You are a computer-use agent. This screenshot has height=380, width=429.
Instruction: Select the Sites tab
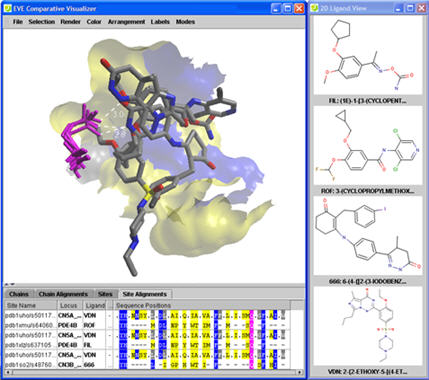(105, 294)
